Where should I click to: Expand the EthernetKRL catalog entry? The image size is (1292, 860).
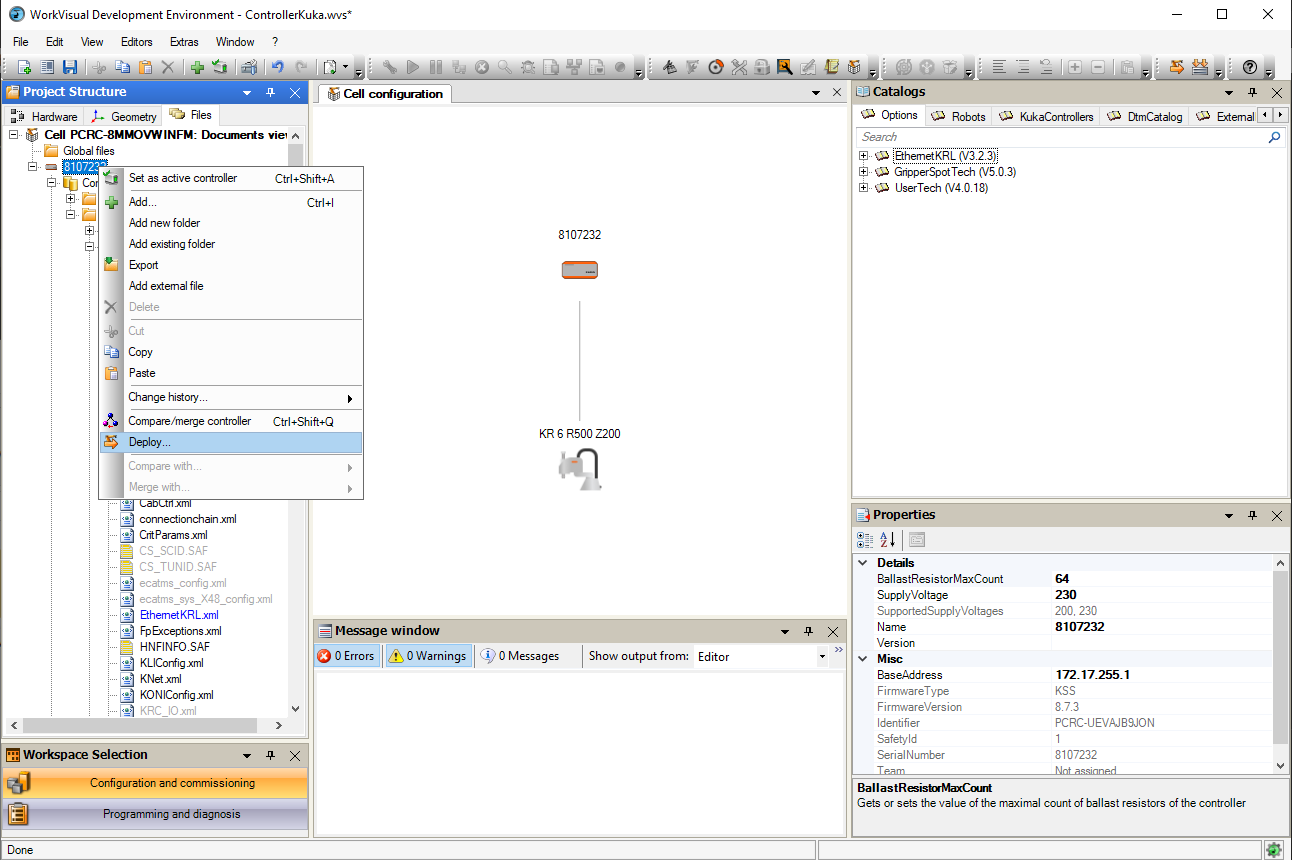tap(864, 156)
